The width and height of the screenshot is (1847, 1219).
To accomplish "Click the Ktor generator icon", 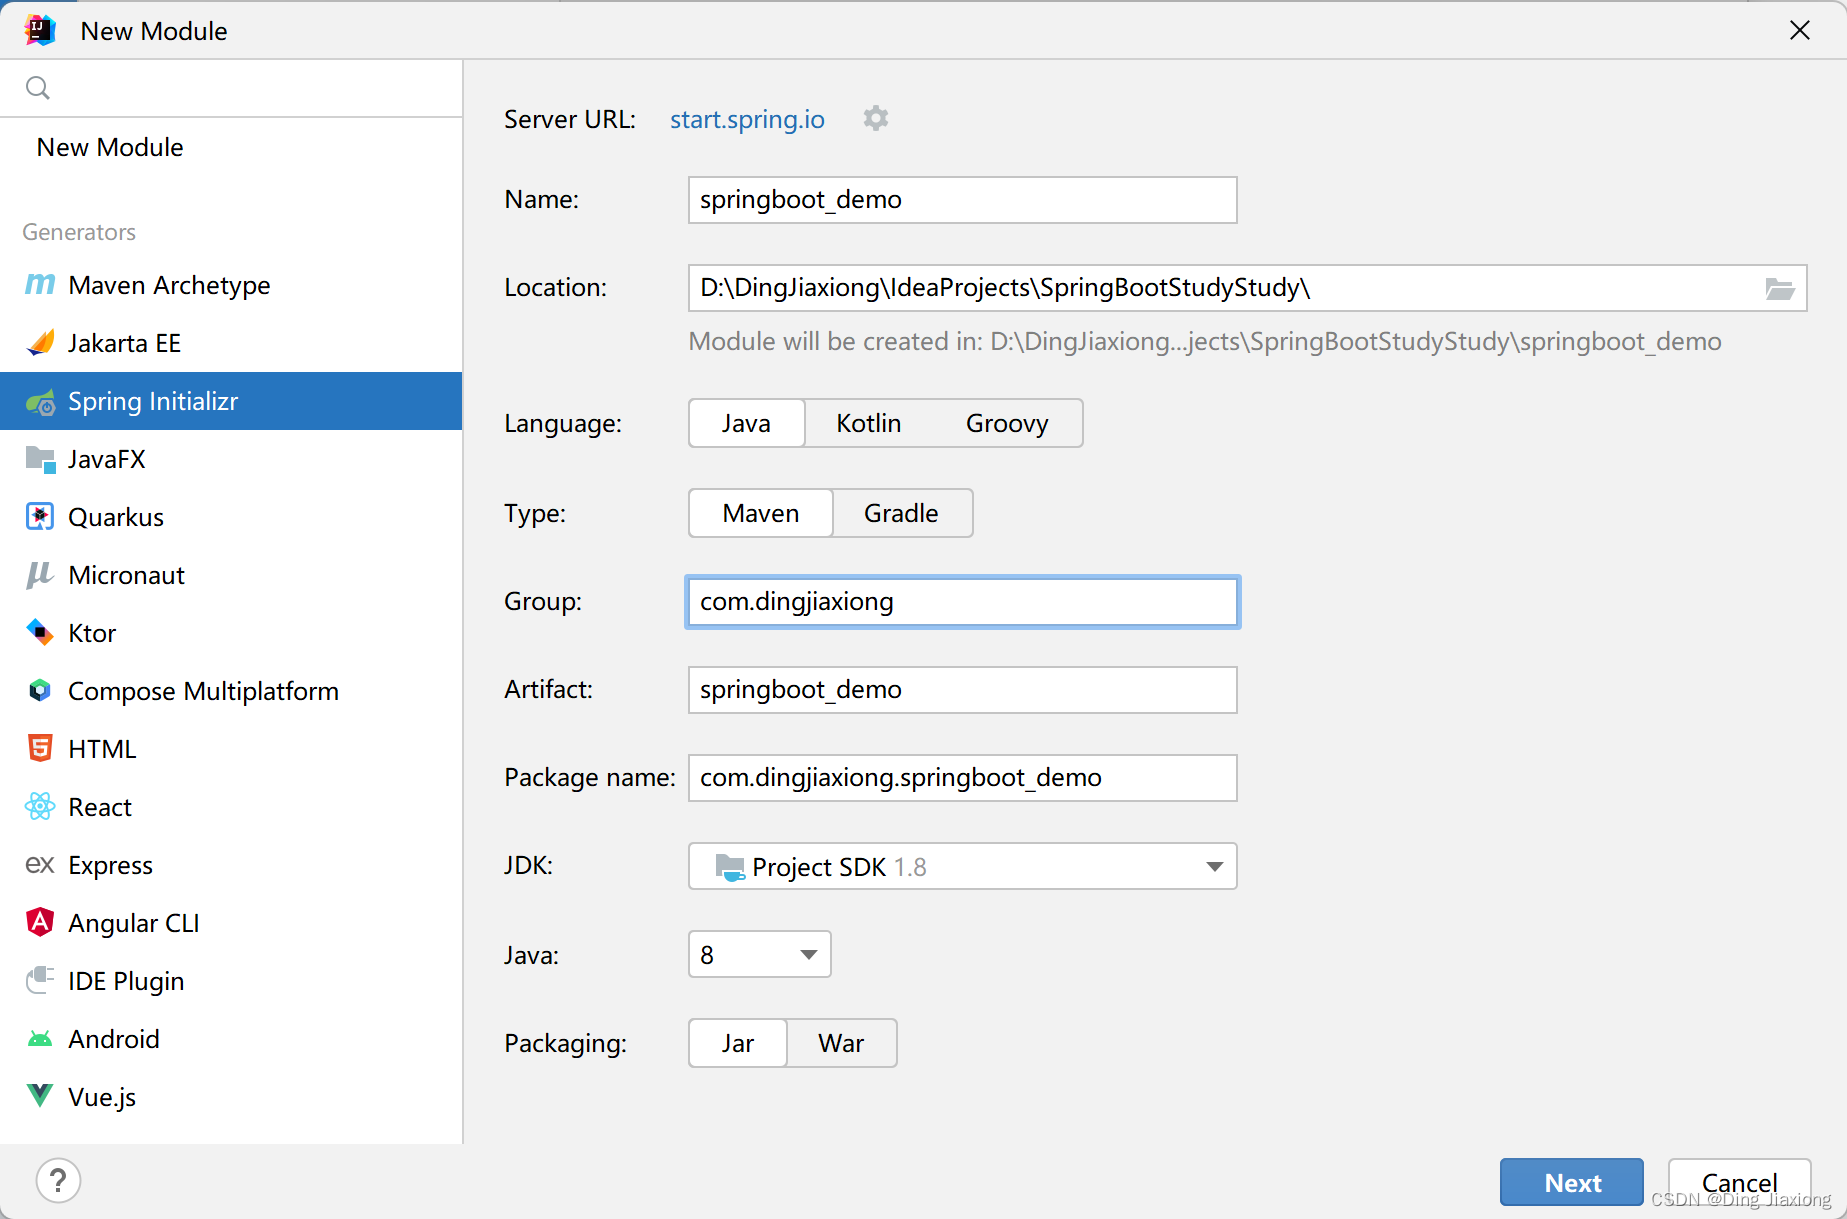I will tap(40, 633).
